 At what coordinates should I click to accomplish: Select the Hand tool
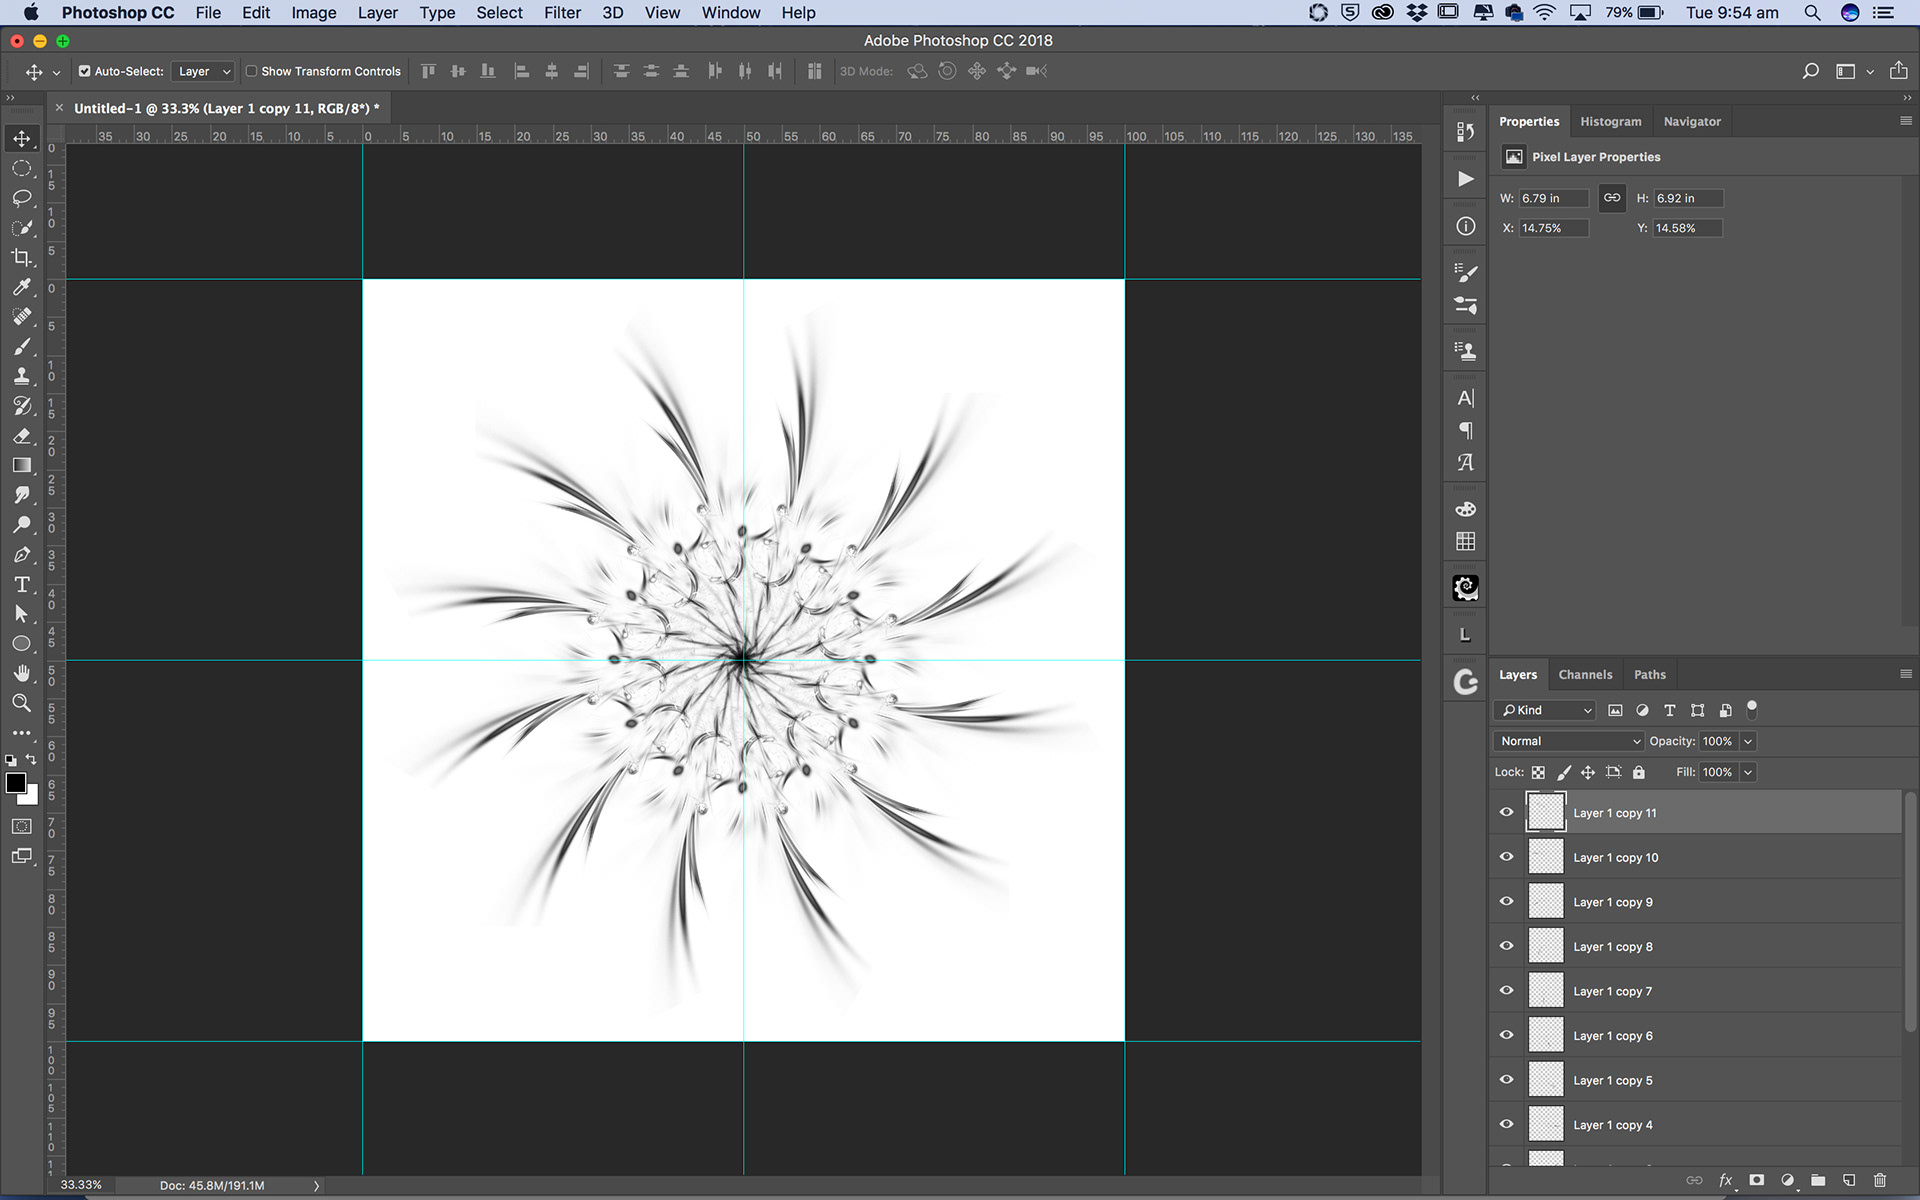tap(22, 673)
